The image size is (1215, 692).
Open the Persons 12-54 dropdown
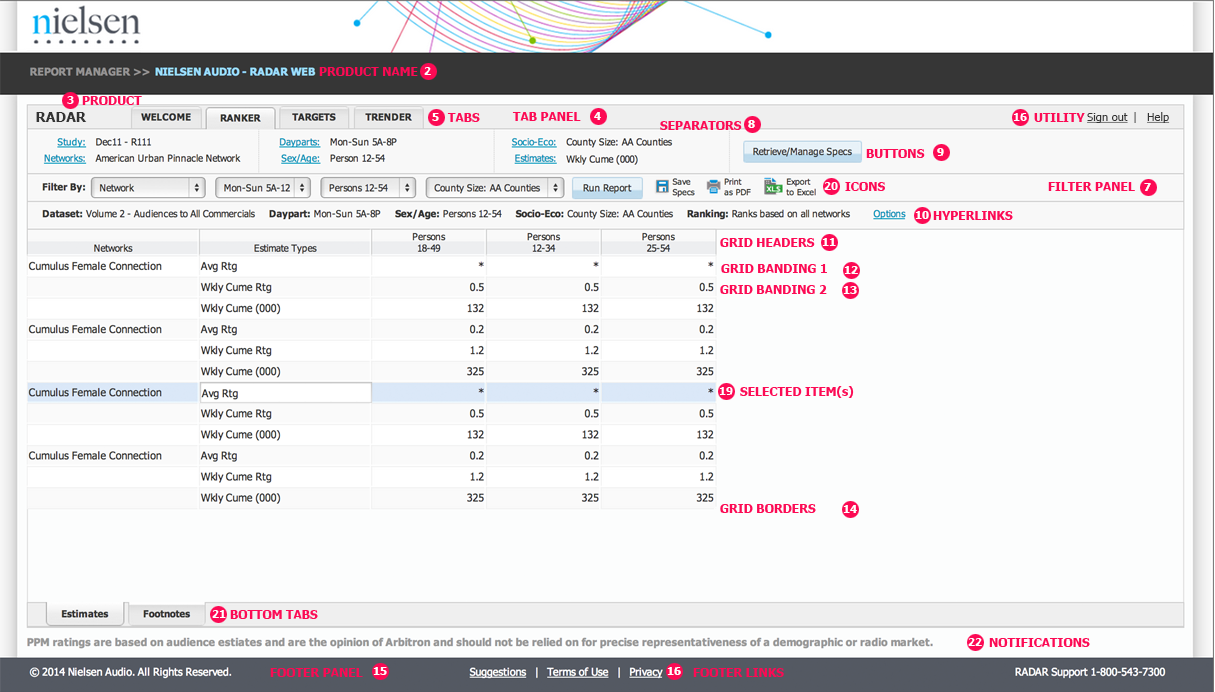(x=369, y=187)
